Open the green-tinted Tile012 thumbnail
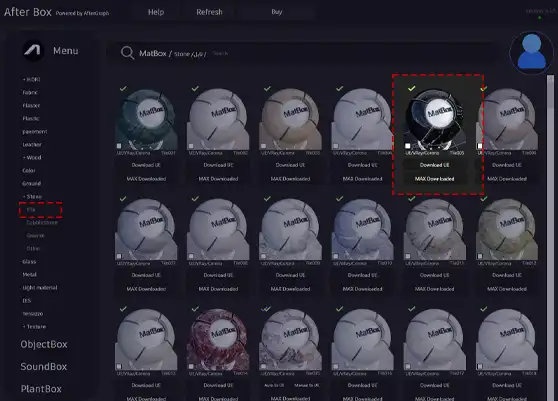Viewport: 558px width, 401px height. point(507,229)
